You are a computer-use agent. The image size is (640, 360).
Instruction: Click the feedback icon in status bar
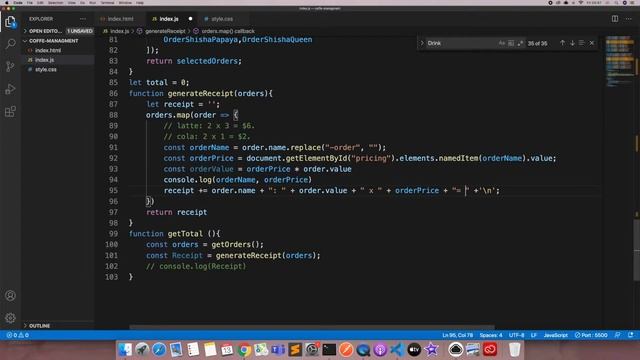(618, 335)
